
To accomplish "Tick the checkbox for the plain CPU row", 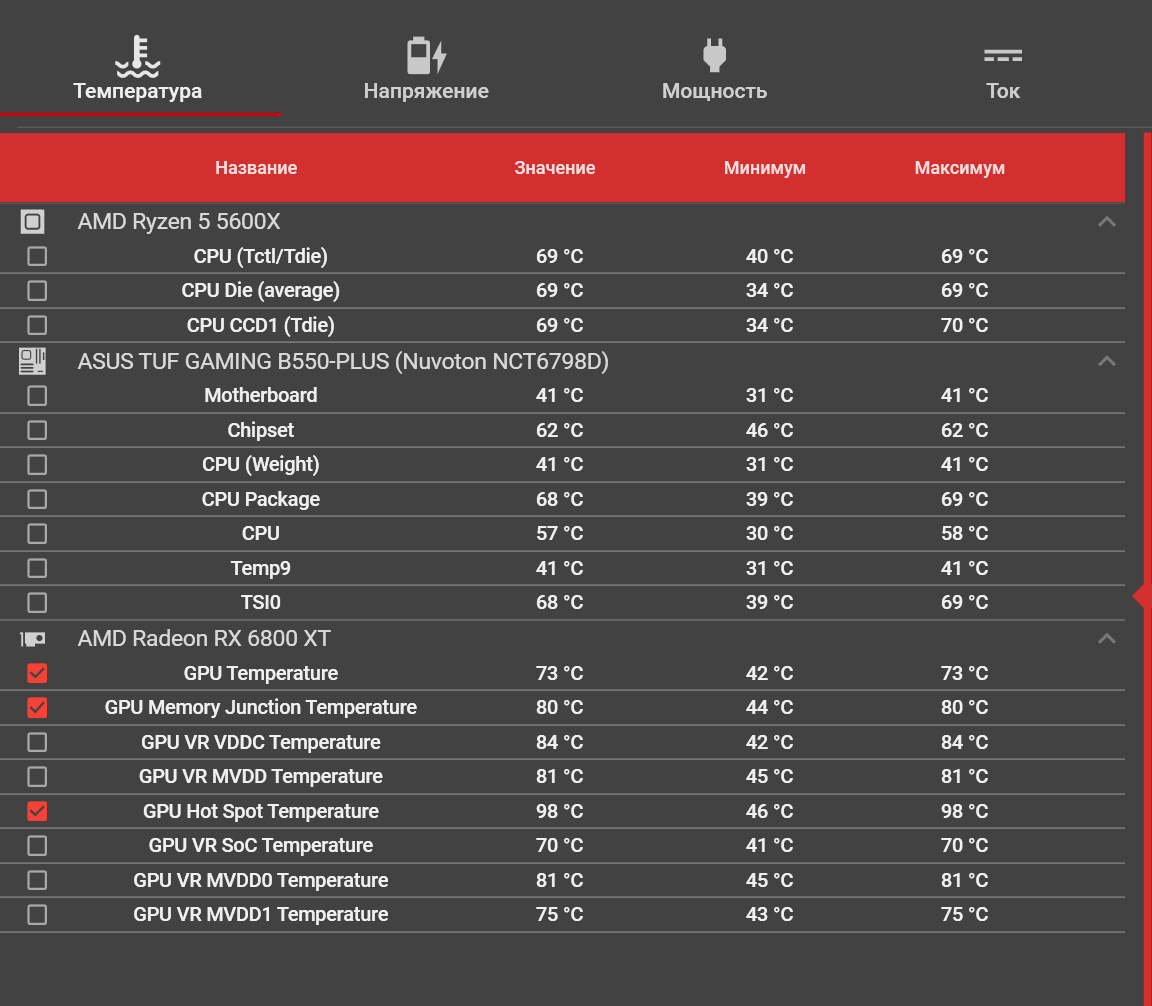I will (x=37, y=533).
